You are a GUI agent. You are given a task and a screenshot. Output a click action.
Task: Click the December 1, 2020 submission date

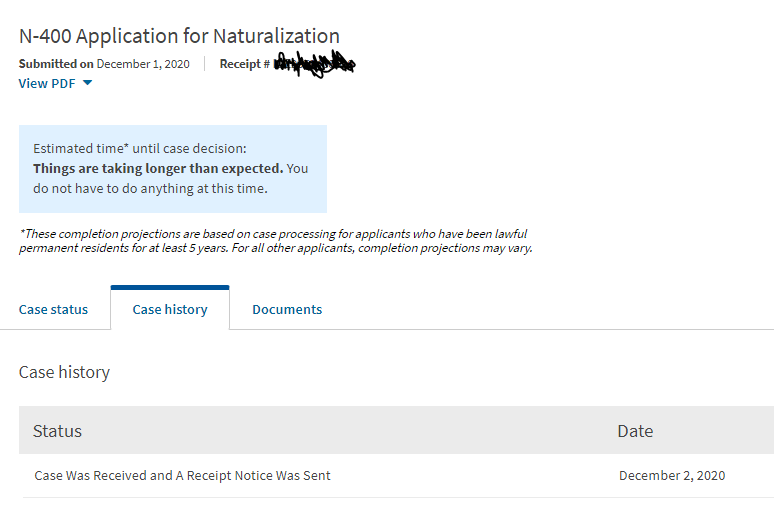143,64
